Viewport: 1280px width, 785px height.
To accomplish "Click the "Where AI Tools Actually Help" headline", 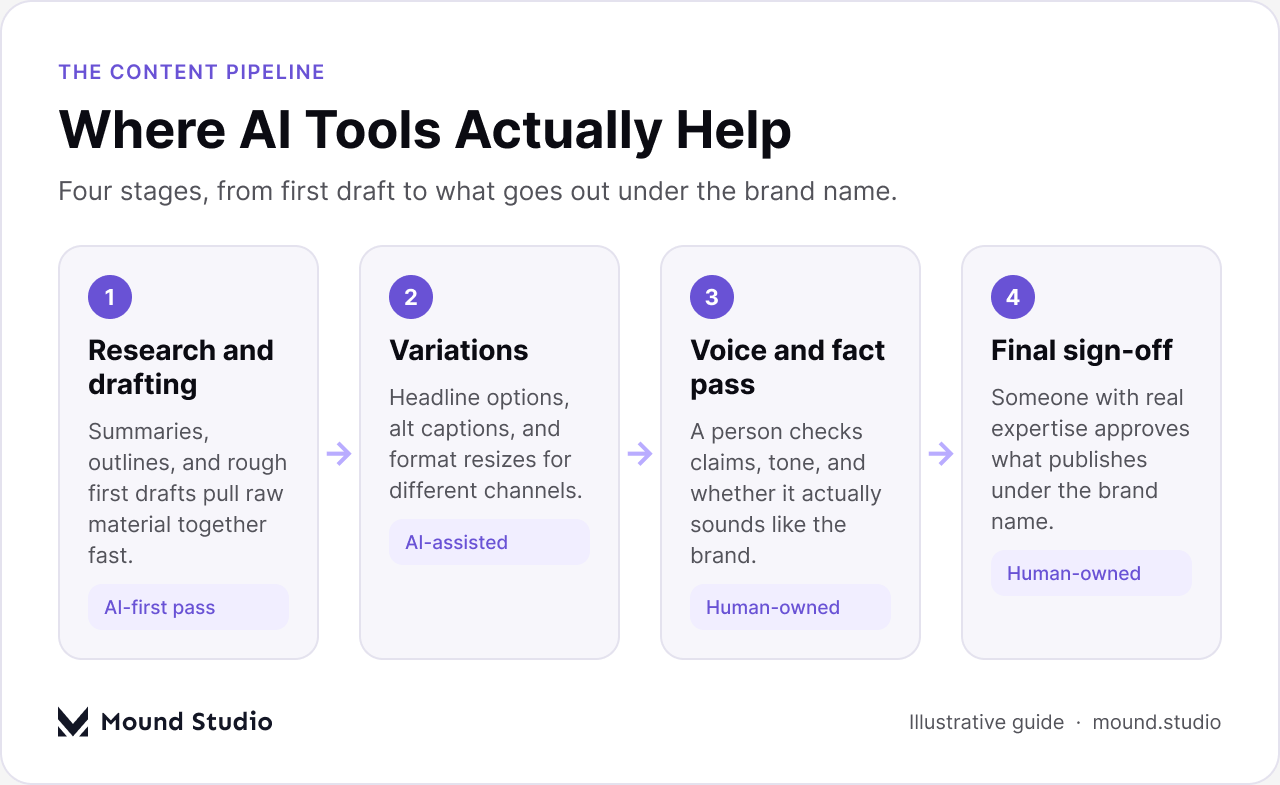I will pos(425,130).
